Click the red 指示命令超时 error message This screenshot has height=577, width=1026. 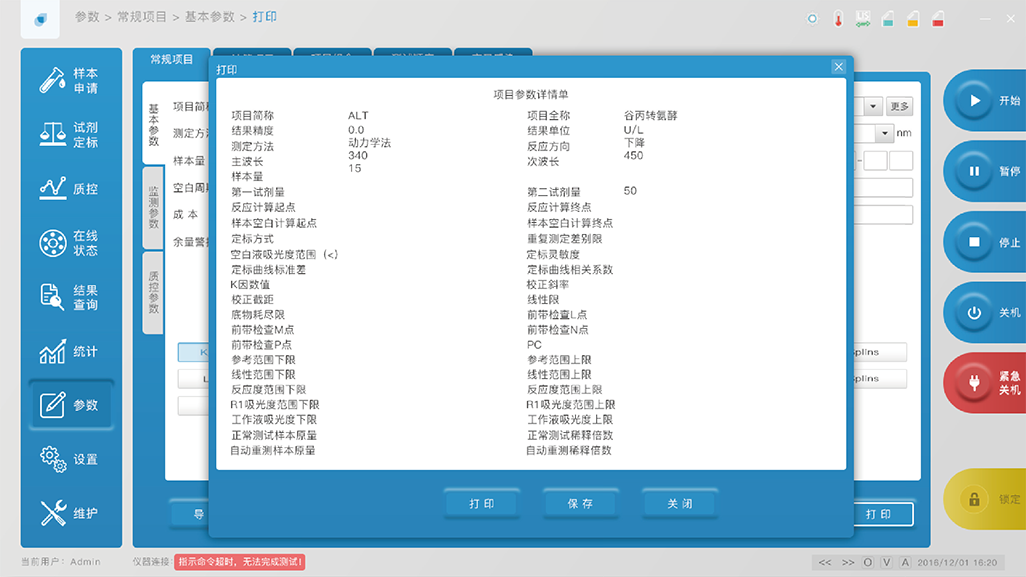point(239,562)
